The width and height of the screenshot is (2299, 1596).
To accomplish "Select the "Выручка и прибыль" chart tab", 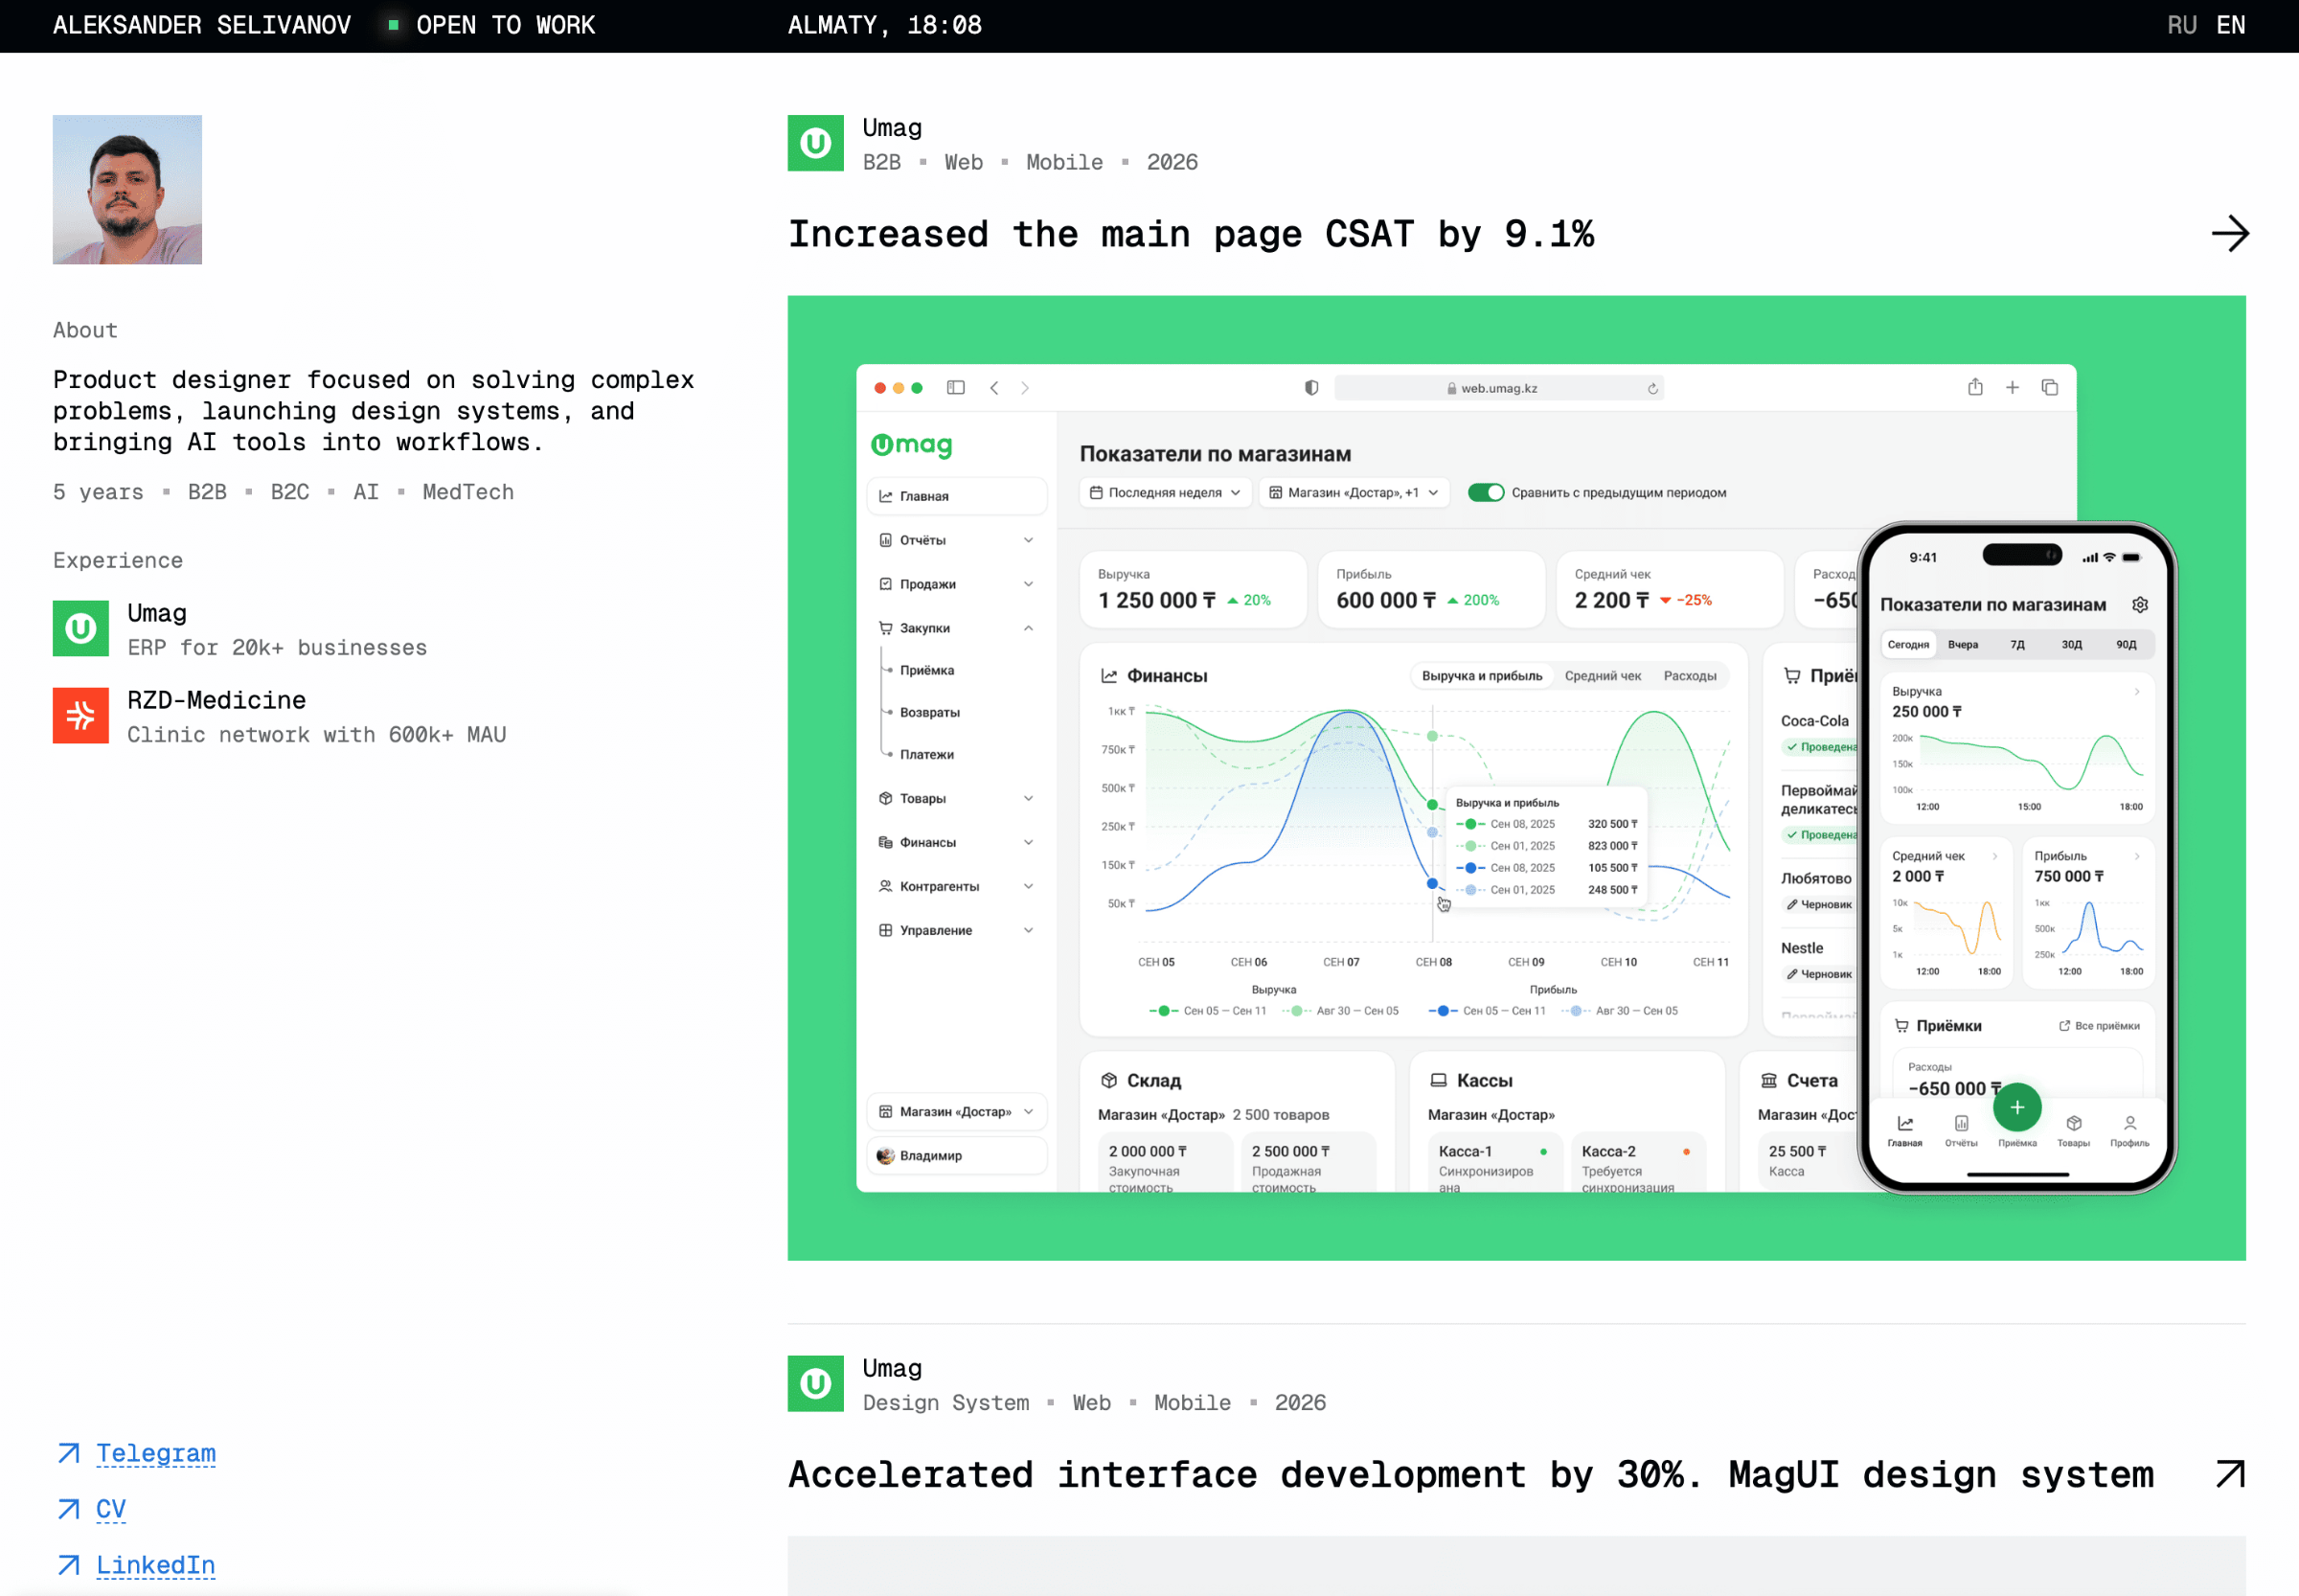I will pos(1481,676).
